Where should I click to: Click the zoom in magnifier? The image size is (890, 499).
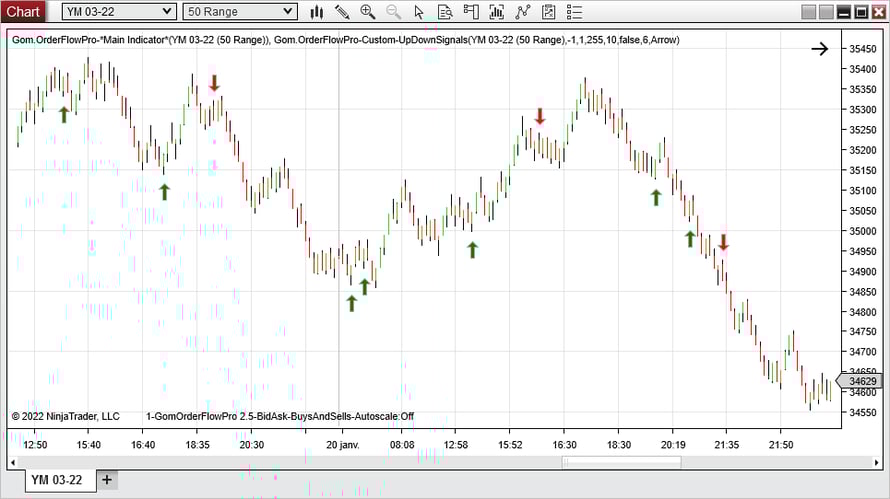point(368,12)
